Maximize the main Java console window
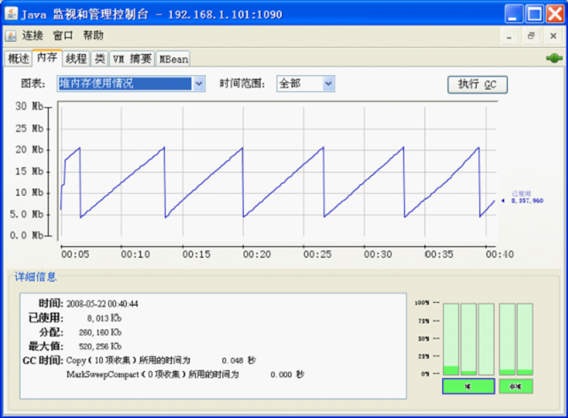Viewport: 568px width, 418px height. tap(534, 14)
